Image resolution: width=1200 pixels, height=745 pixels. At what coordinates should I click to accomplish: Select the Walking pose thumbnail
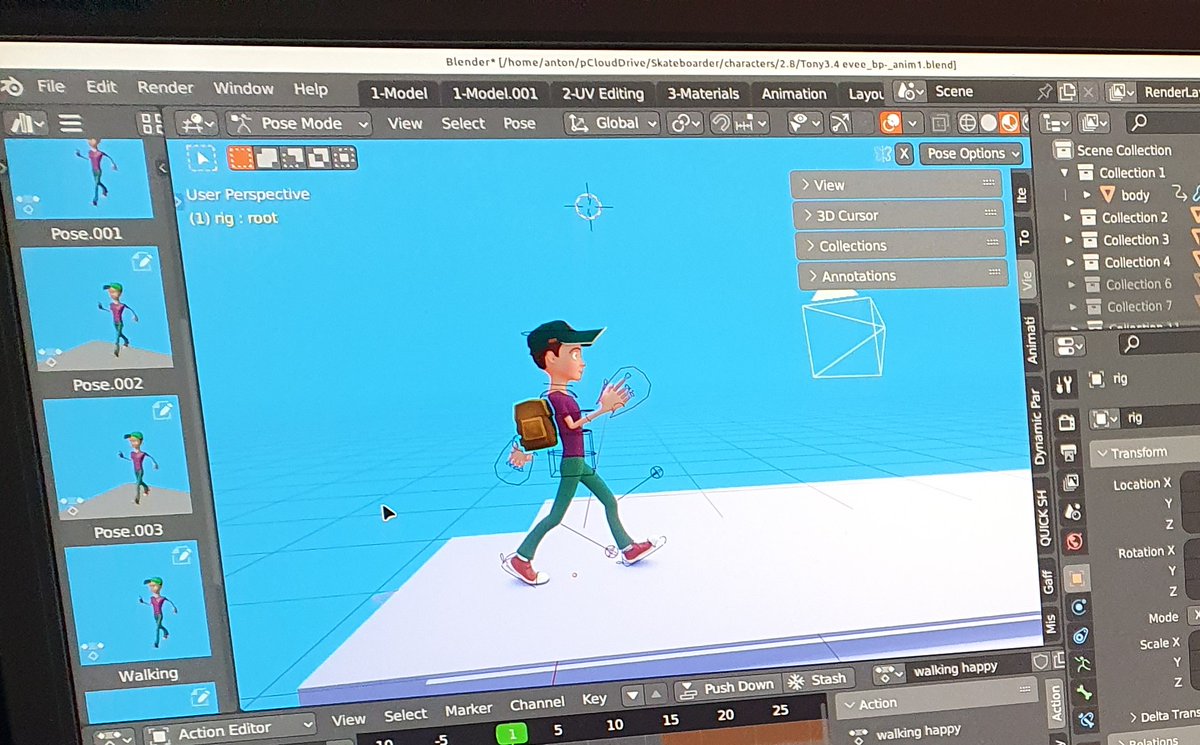(x=136, y=602)
